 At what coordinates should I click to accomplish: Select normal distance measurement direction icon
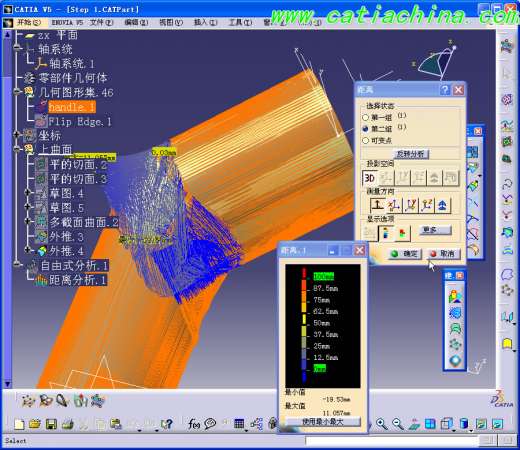click(378, 205)
